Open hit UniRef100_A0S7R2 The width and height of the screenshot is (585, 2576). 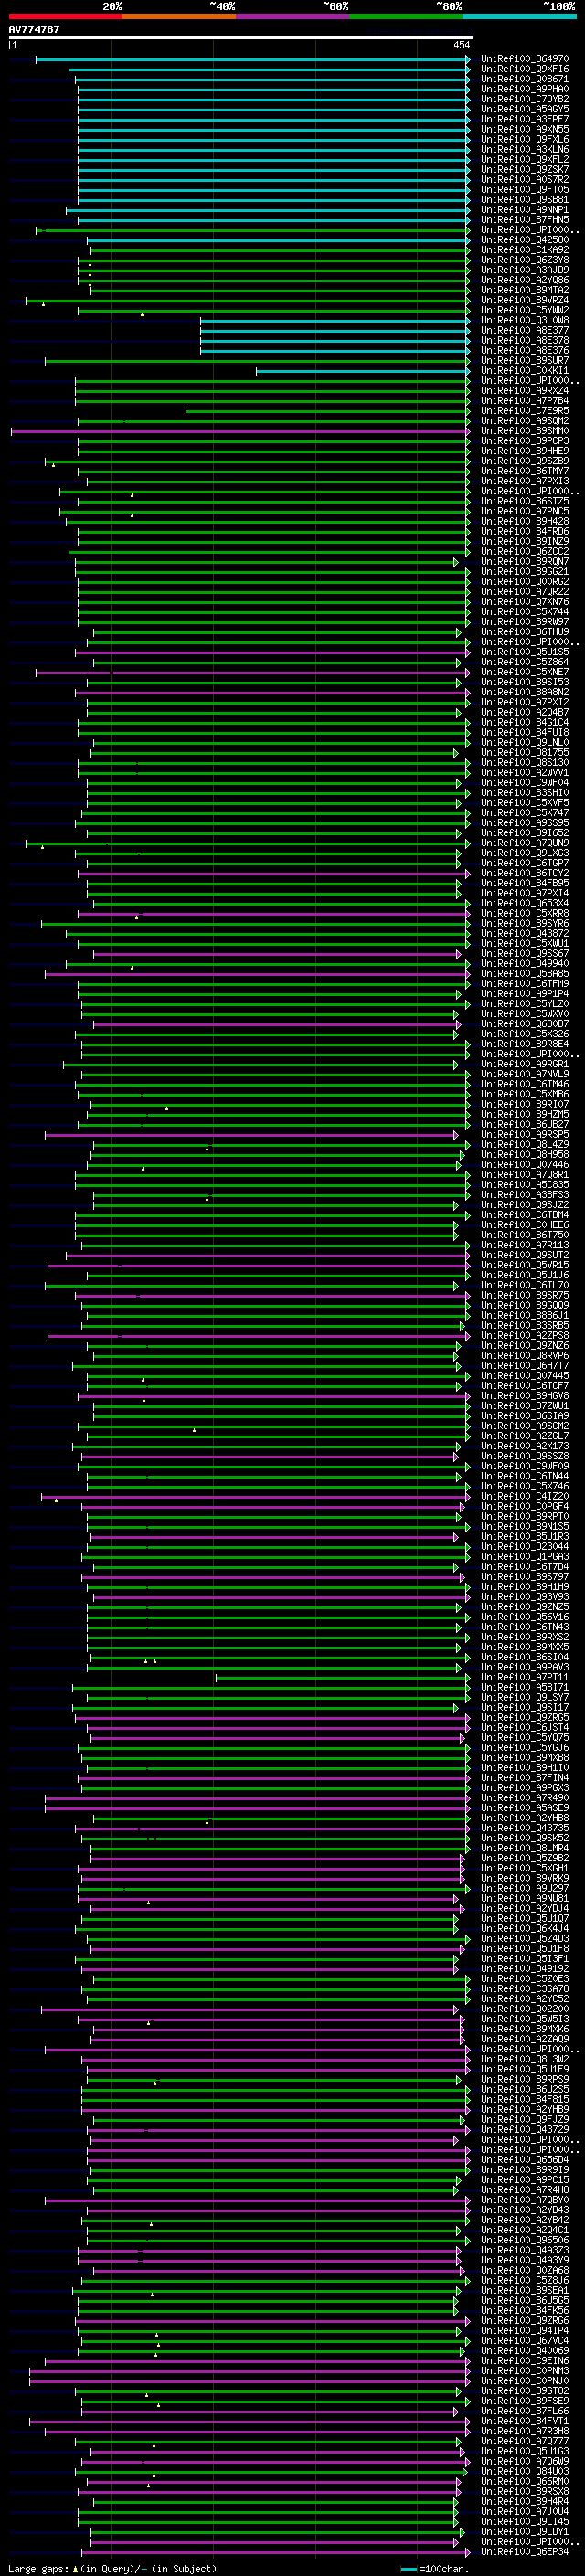point(525,179)
